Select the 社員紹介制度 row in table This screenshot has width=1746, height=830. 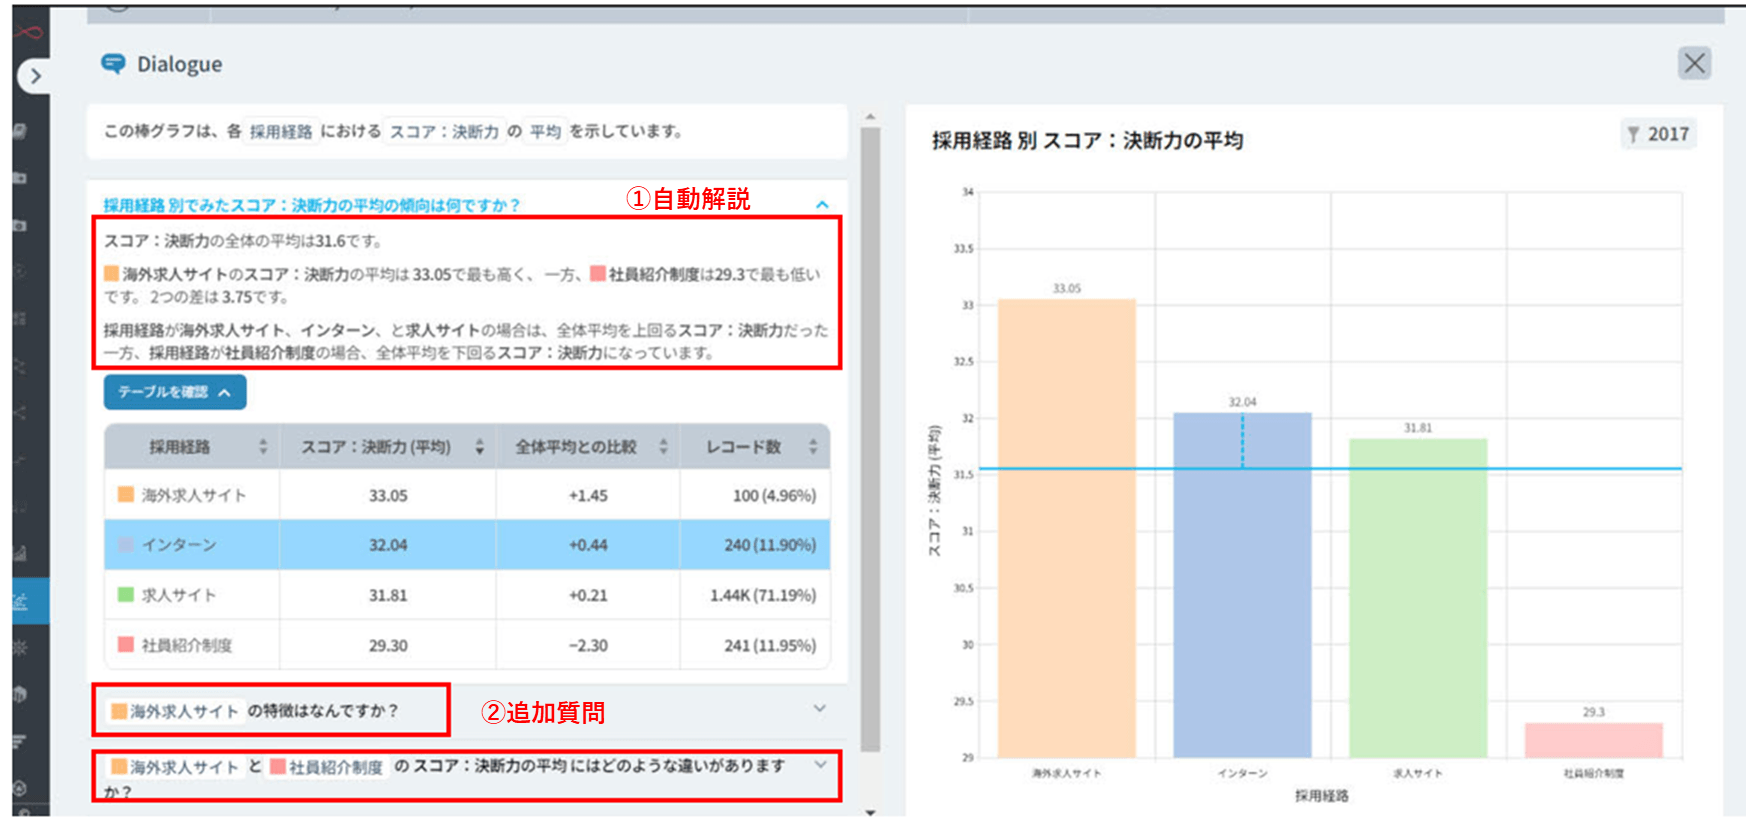466,645
